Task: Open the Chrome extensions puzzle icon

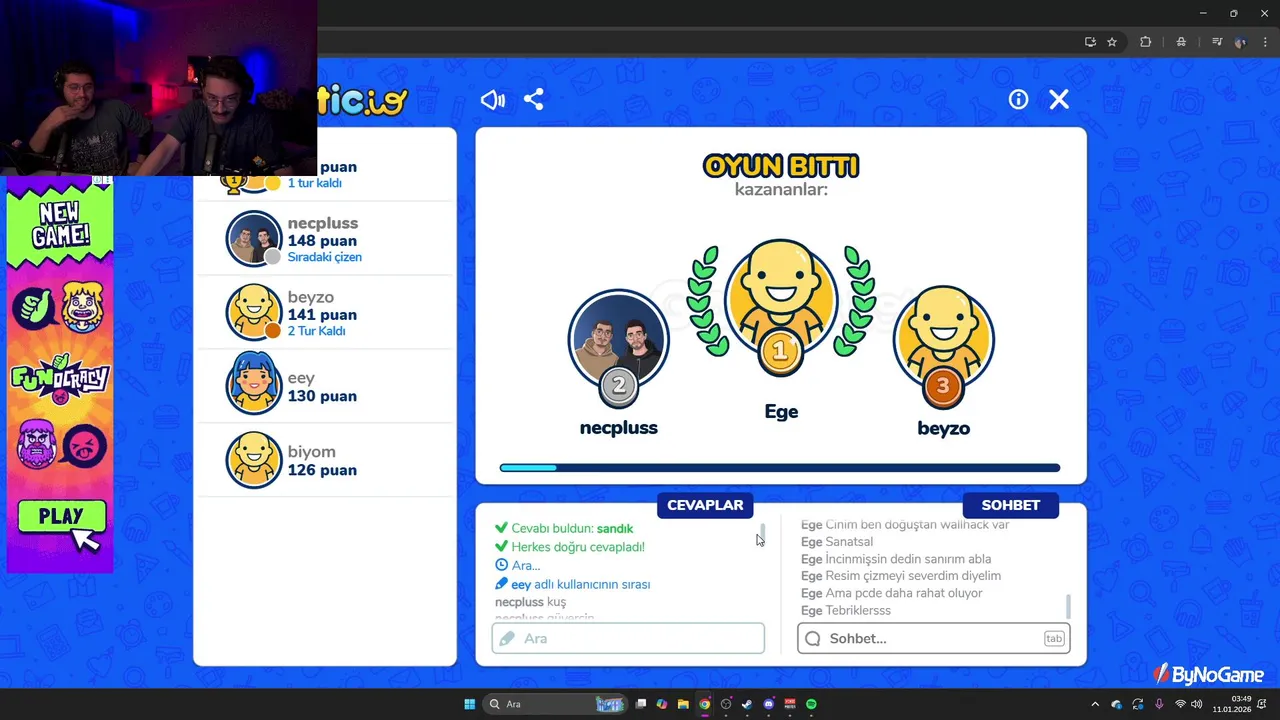Action: [1146, 42]
